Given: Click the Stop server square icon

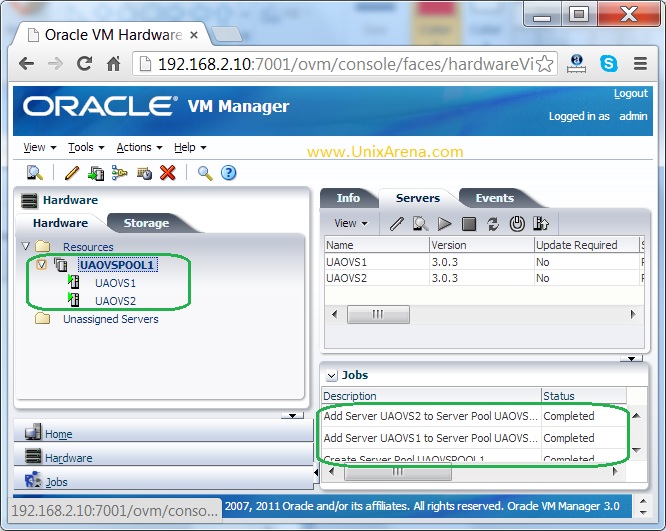Looking at the screenshot, I should (469, 224).
